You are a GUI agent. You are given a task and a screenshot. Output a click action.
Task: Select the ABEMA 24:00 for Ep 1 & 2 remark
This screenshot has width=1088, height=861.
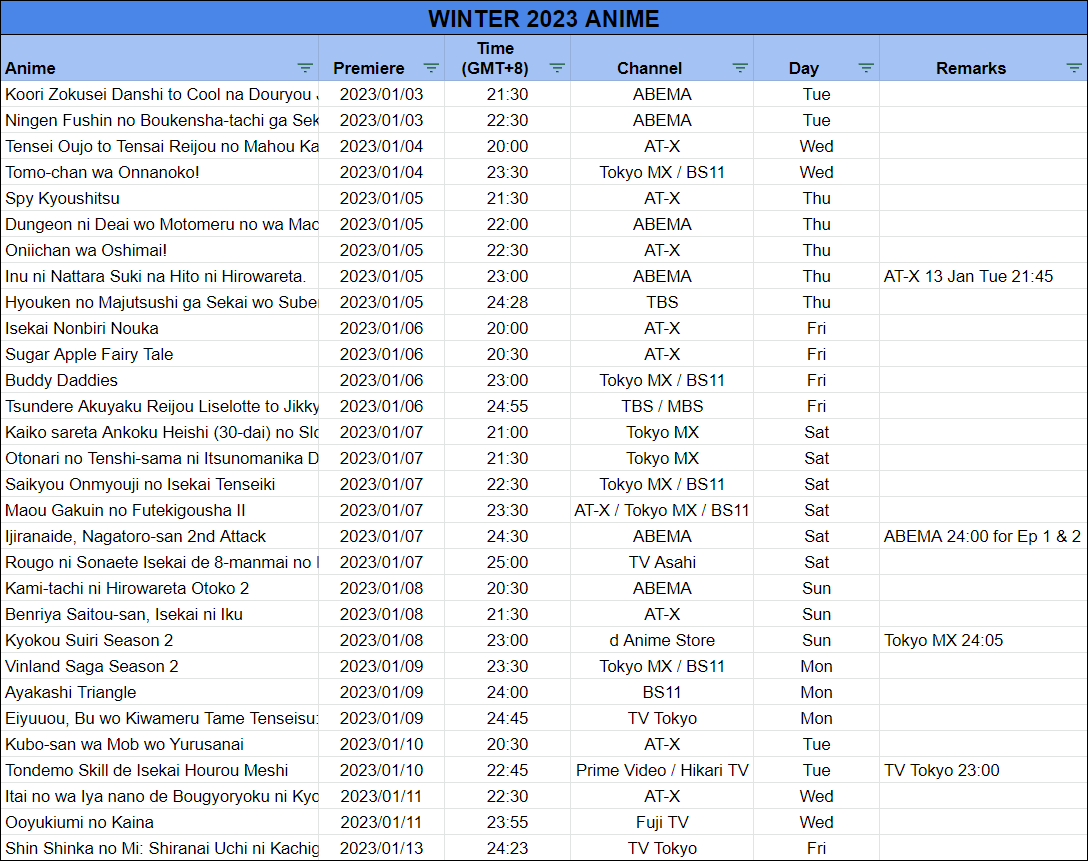[x=983, y=536]
